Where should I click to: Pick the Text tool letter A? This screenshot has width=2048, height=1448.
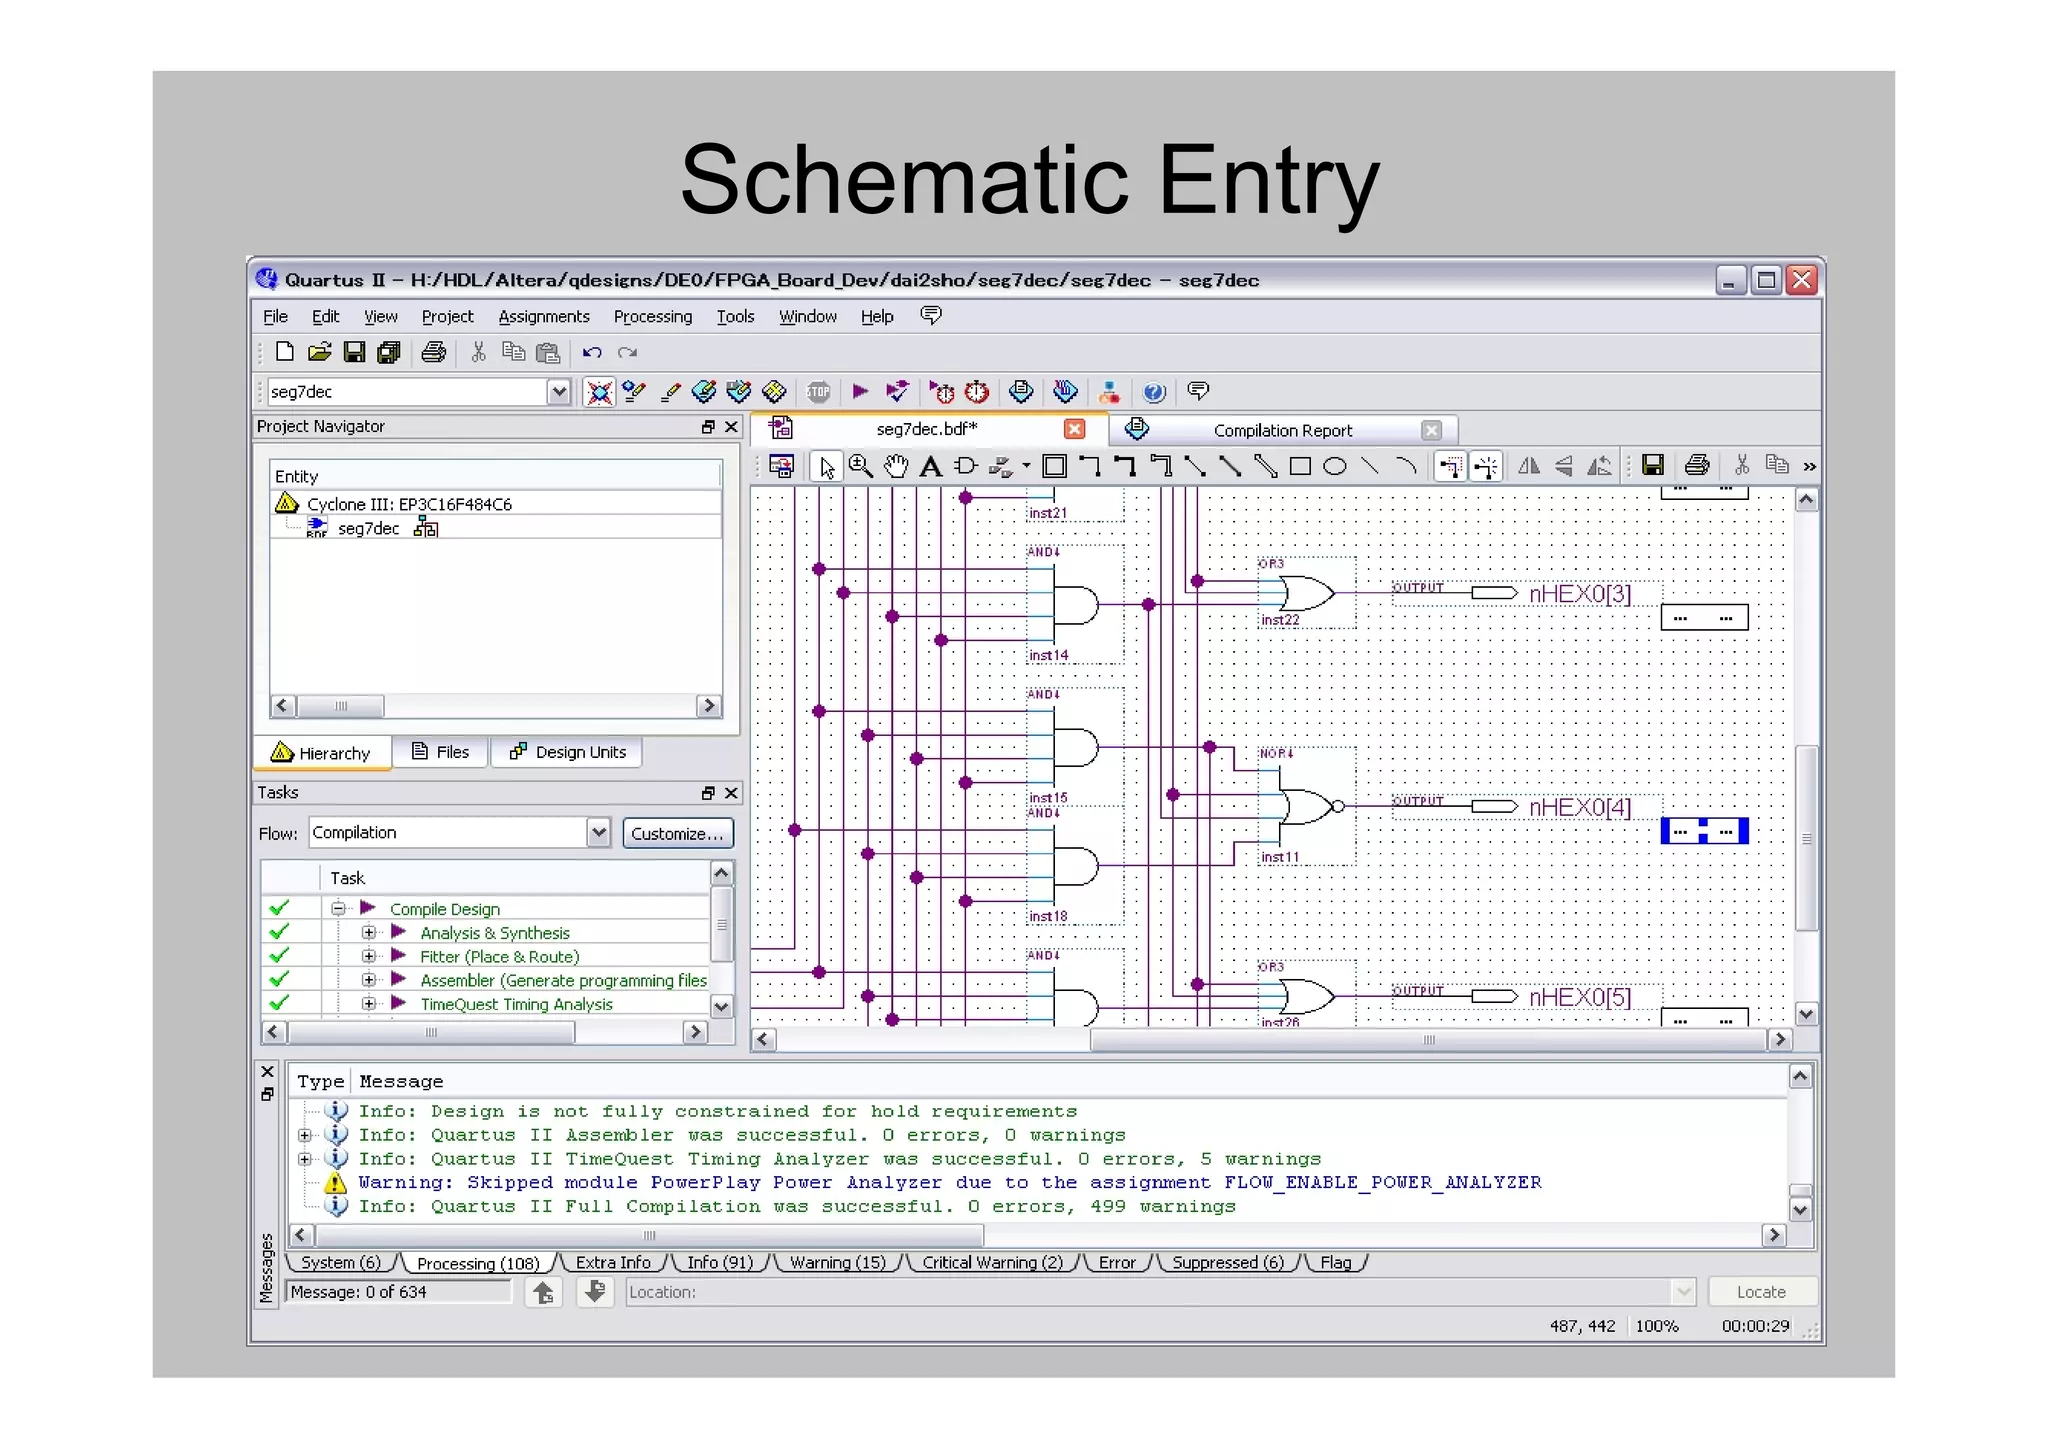pos(930,466)
